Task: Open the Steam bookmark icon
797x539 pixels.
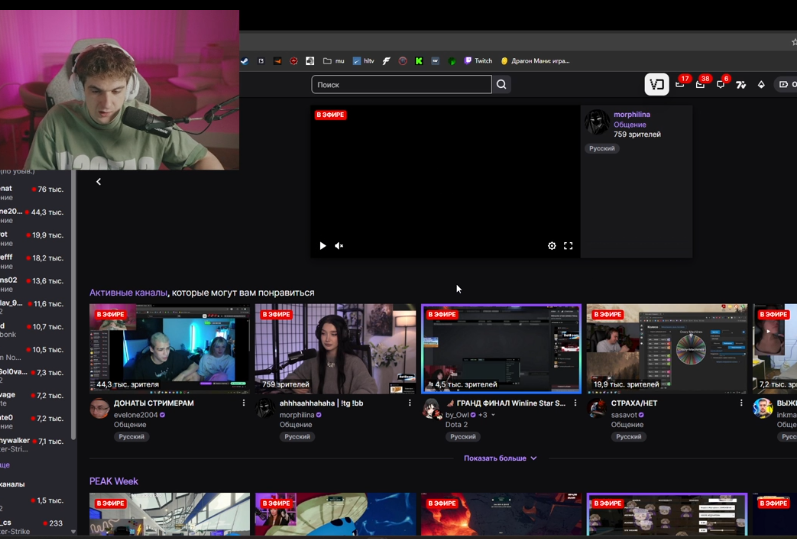Action: (x=244, y=61)
